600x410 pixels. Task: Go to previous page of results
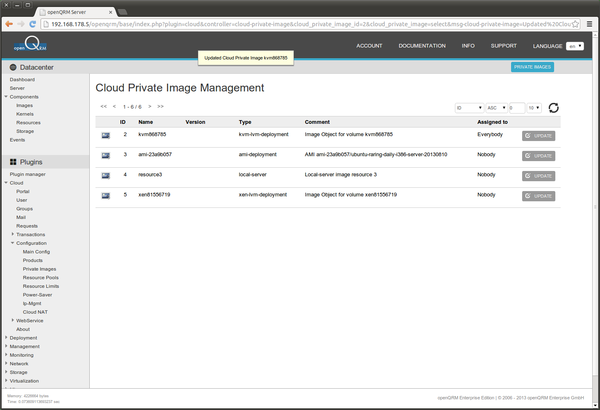pyautogui.click(x=114, y=106)
